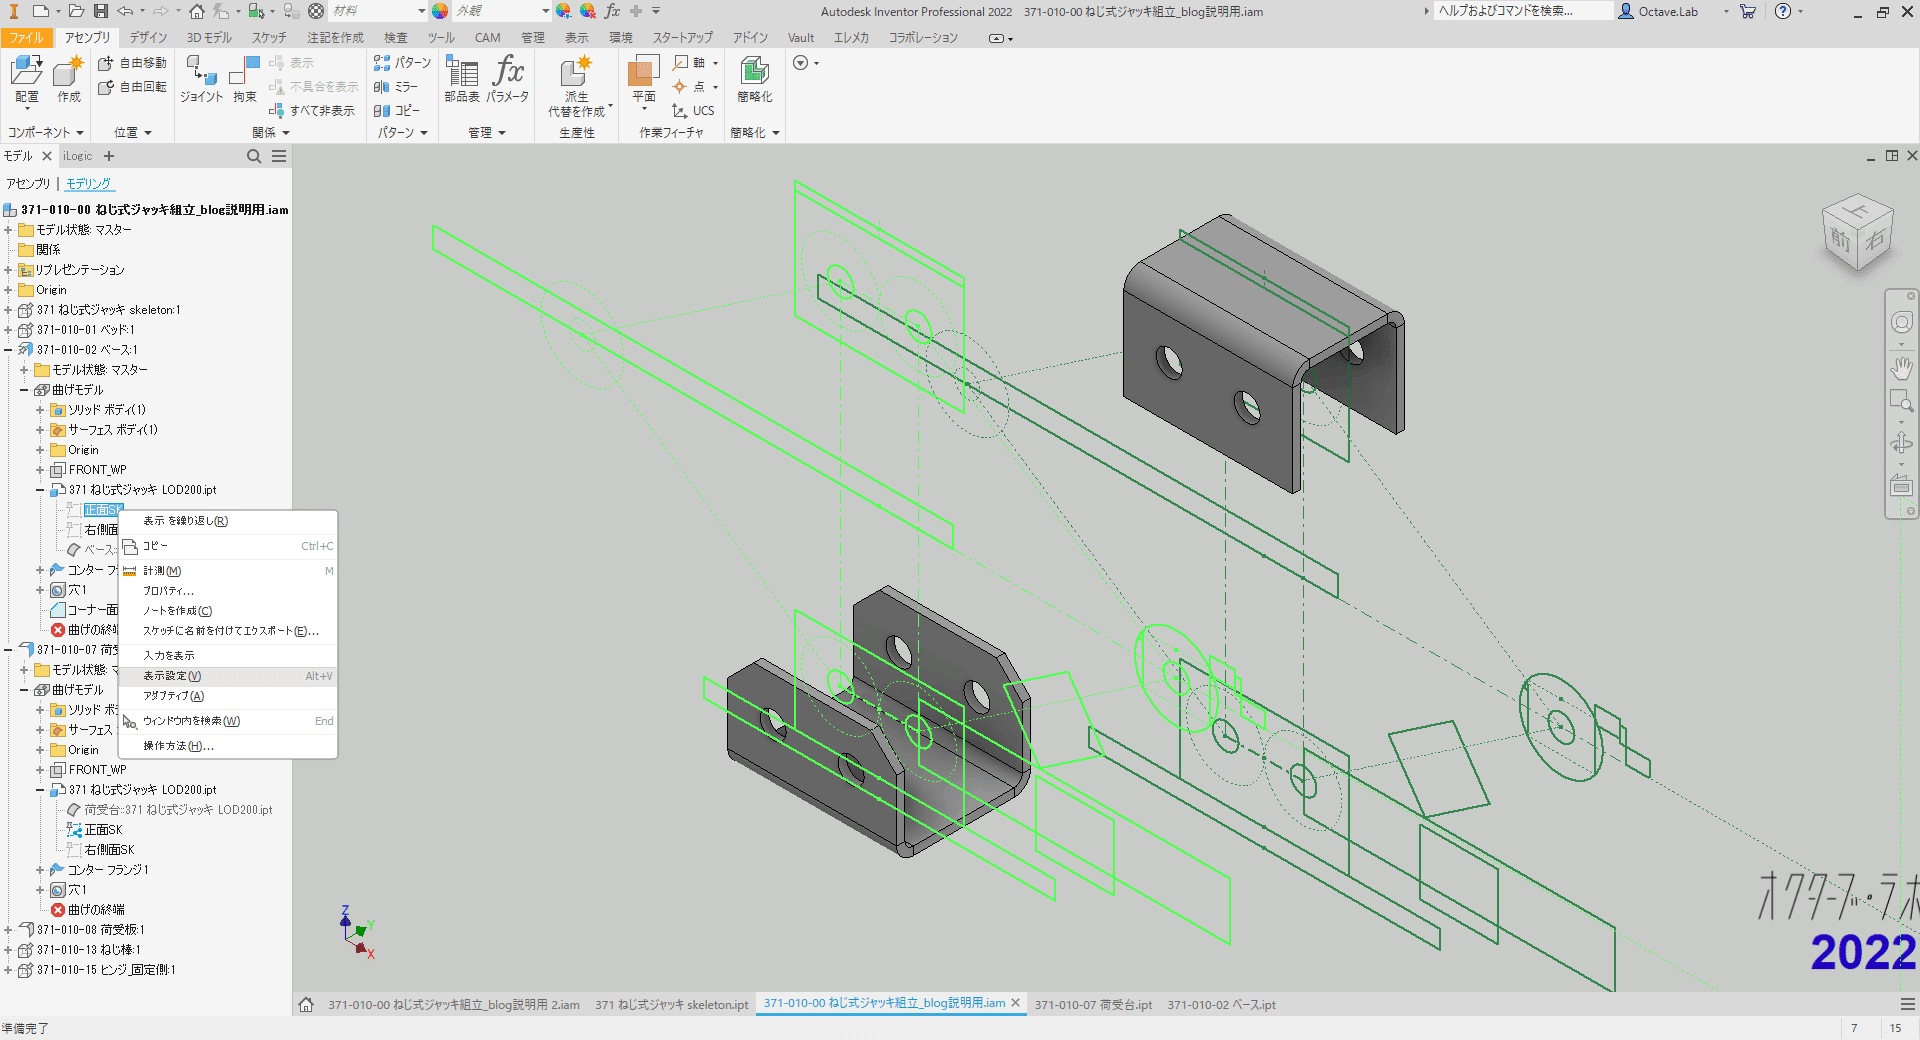This screenshot has width=1920, height=1040.
Task: Click the 簡略化 simplify tool
Action: click(x=755, y=79)
